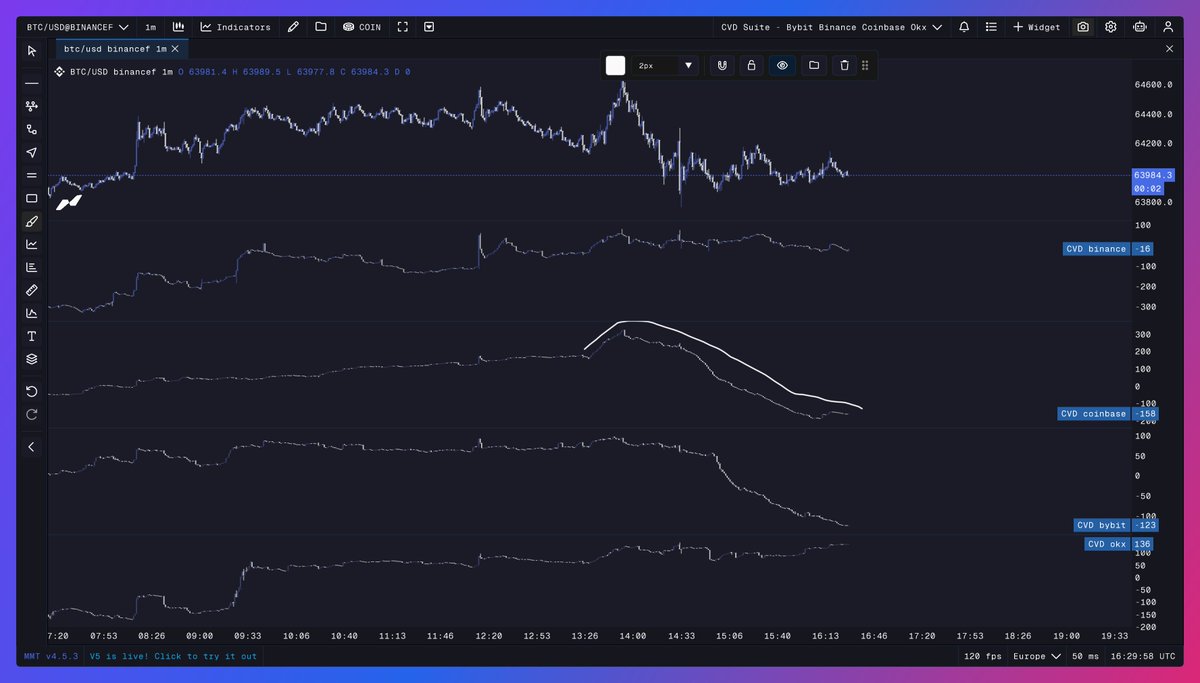Image resolution: width=1200 pixels, height=683 pixels.
Task: Toggle magnet snap for drawing
Action: coord(720,65)
